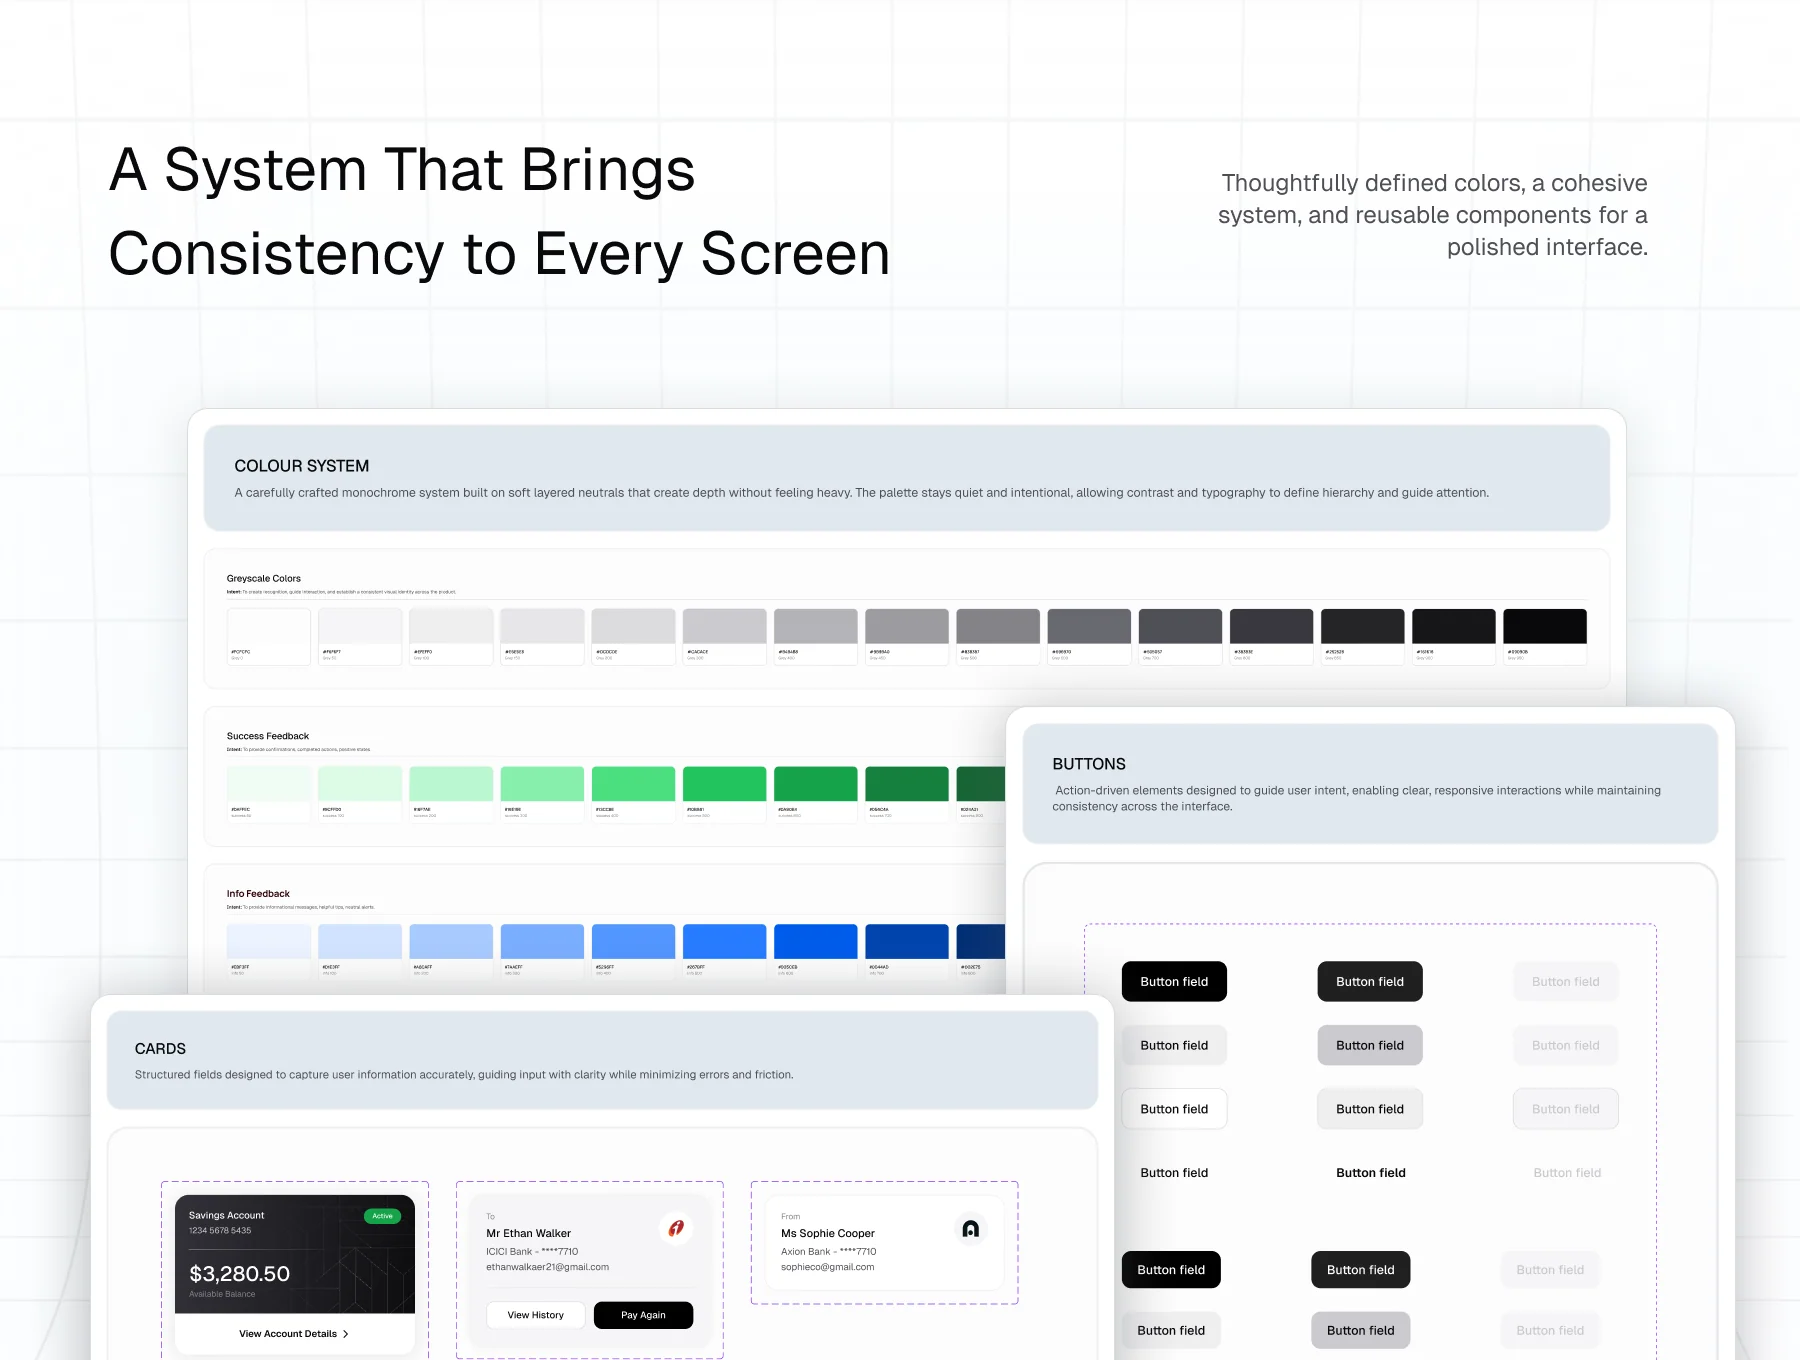Viewport: 1800px width, 1360px height.
Task: Click the red ICICI Bank logo icon
Action: coord(677,1228)
